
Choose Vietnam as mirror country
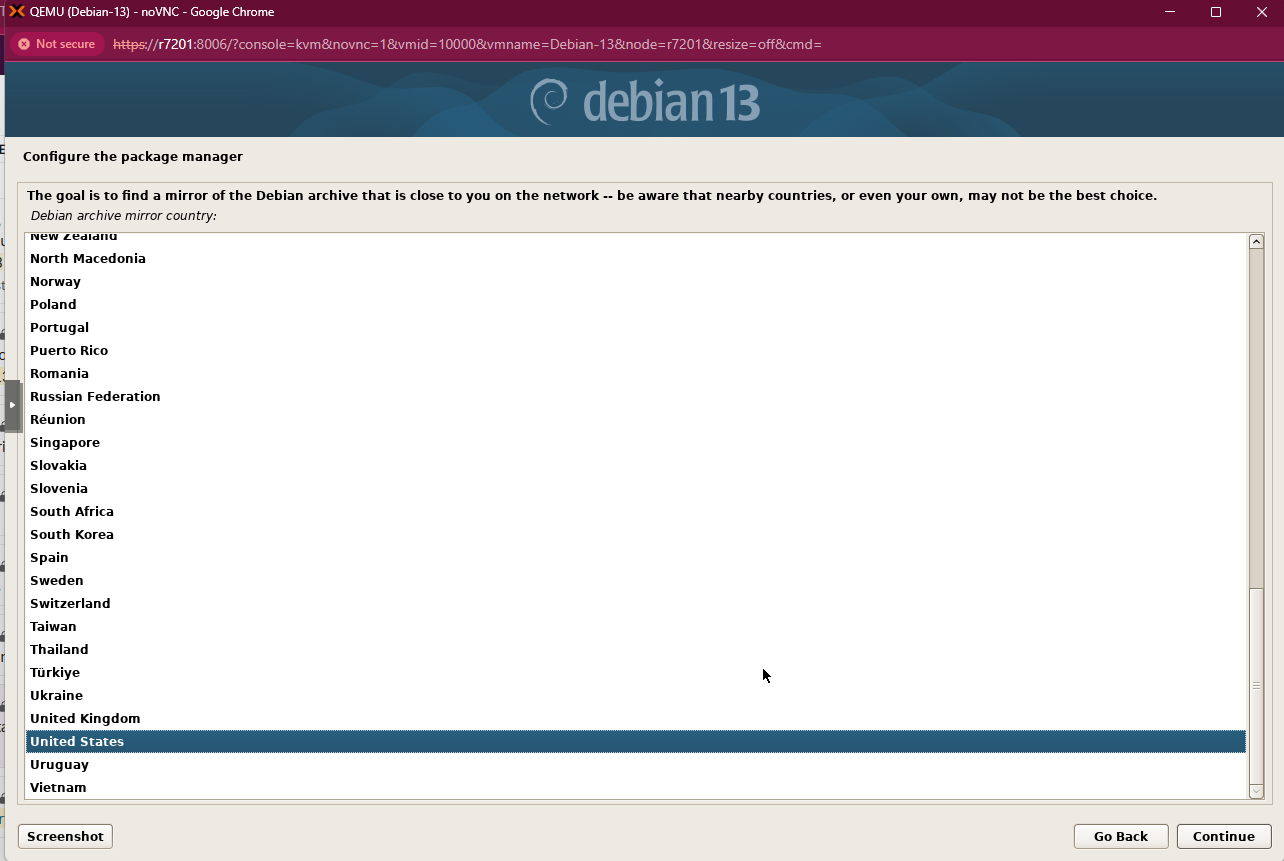point(58,788)
